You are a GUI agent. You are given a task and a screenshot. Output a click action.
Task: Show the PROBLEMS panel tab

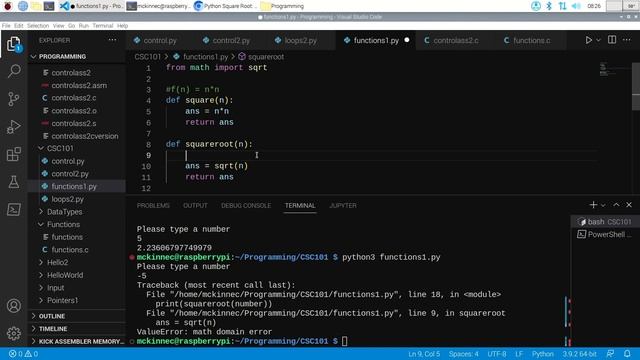point(153,205)
